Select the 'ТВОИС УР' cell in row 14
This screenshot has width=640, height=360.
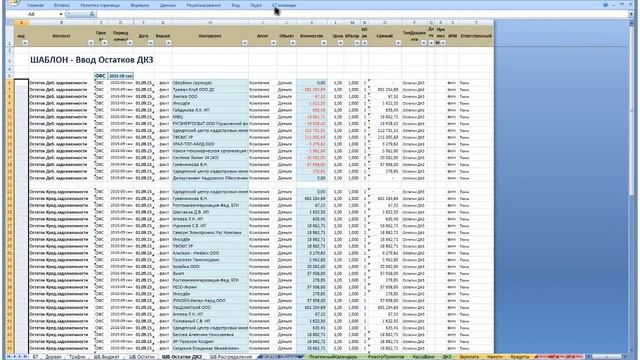coord(210,137)
